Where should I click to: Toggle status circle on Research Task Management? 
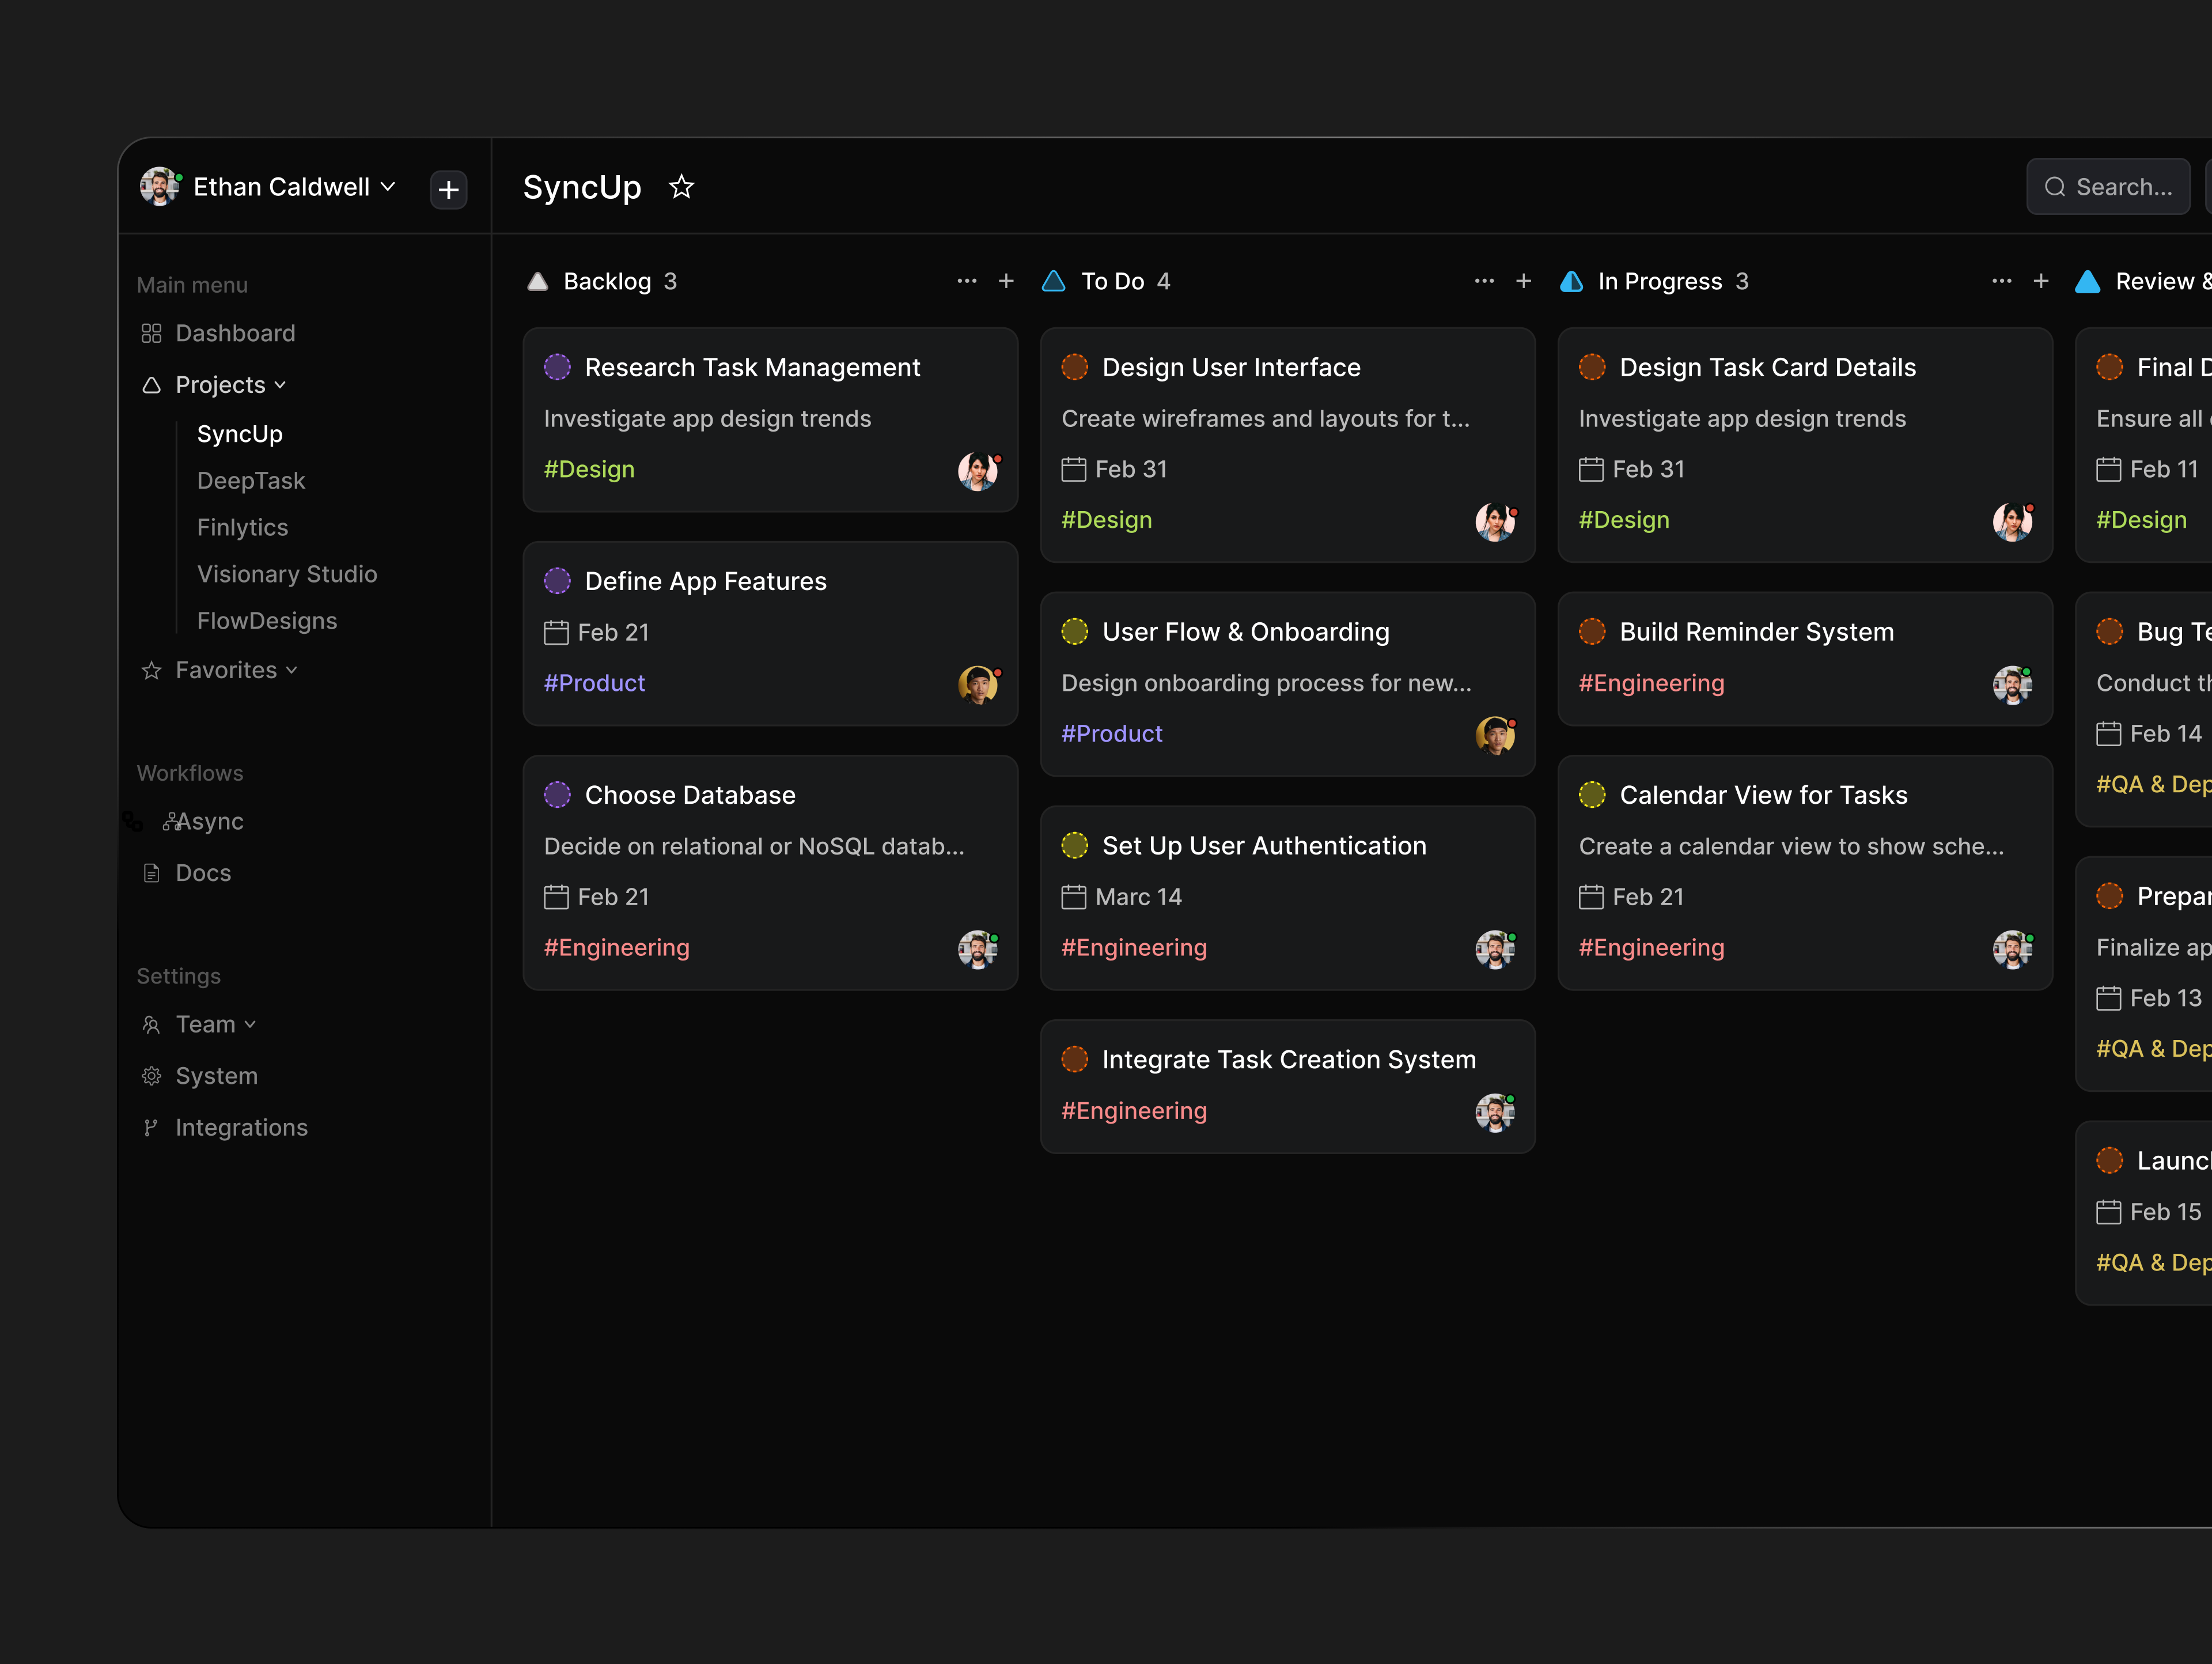point(557,367)
